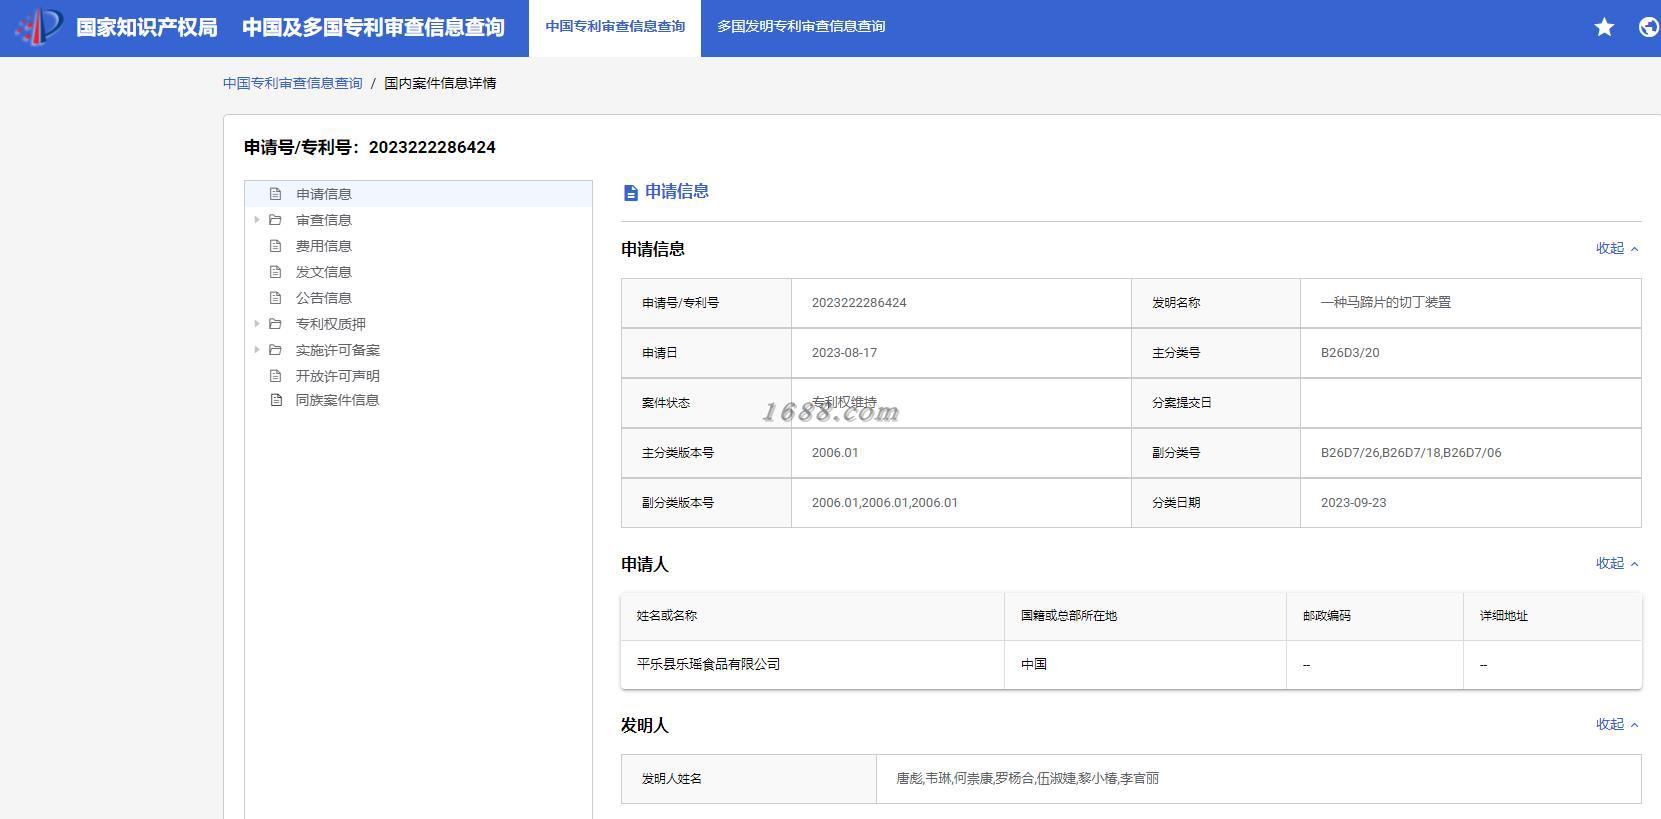Click document icon beside 发文信息

[x=275, y=272]
